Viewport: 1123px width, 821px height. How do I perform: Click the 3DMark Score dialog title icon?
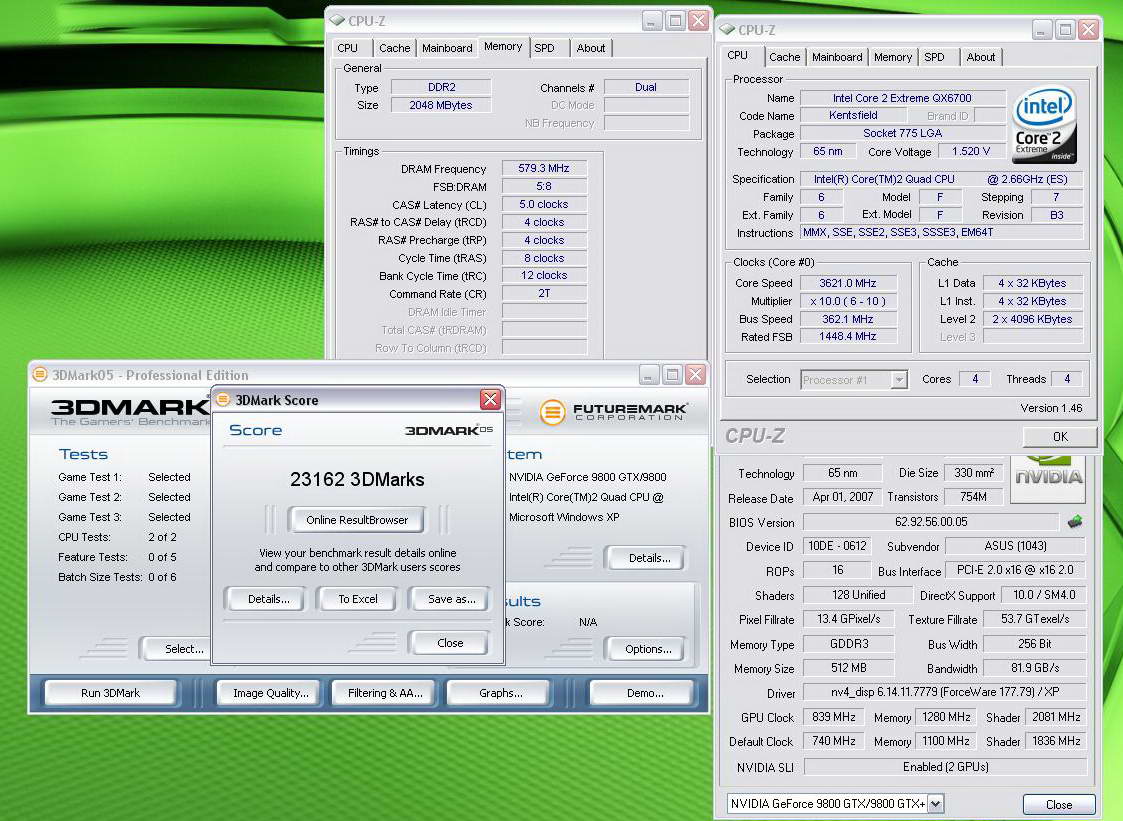223,400
